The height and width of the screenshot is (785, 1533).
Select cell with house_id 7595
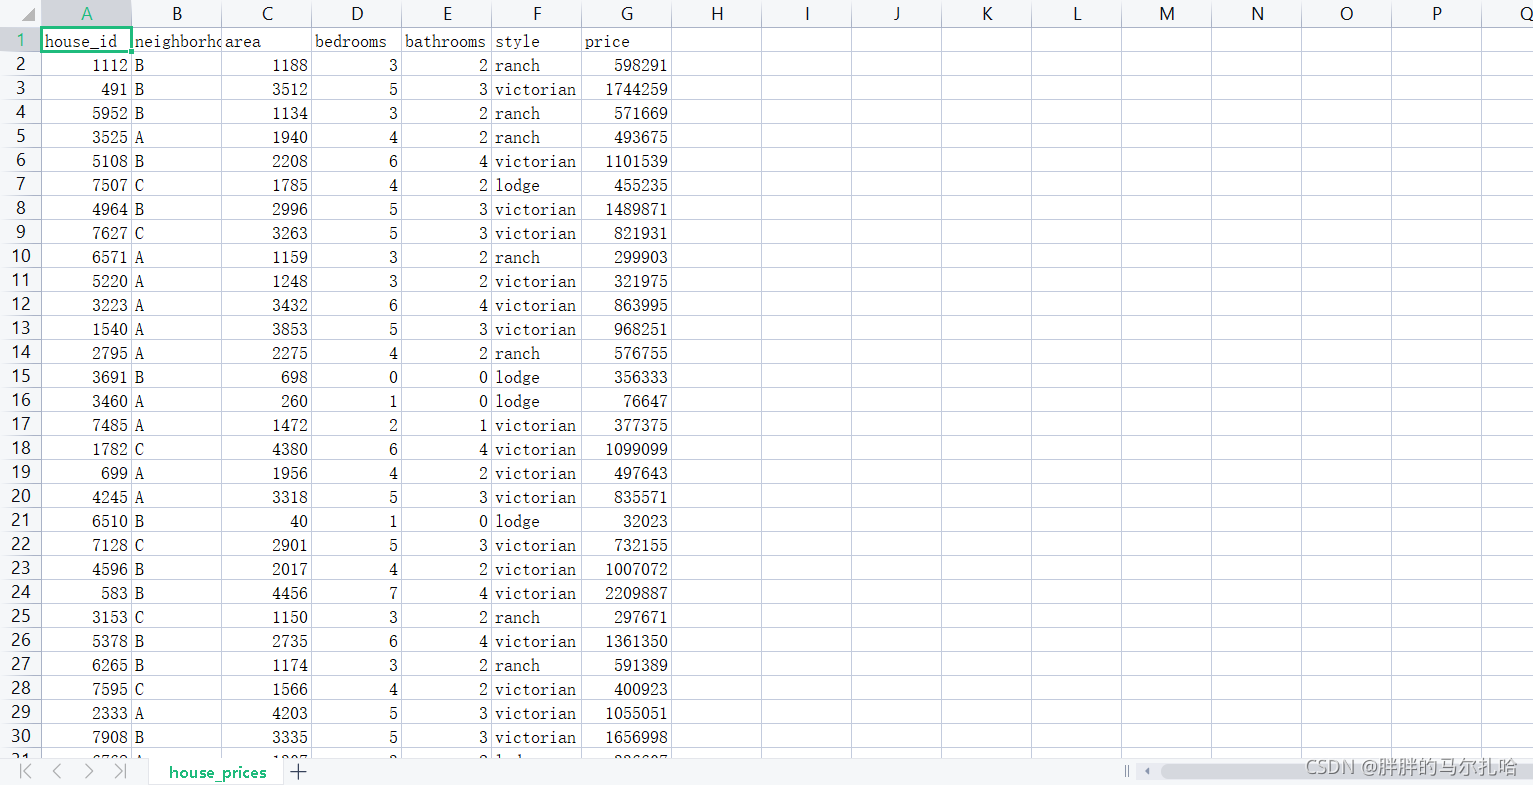coord(87,689)
